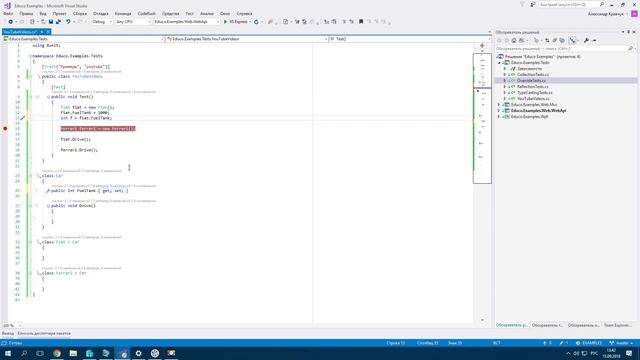Click the EXAMPLES repository name in status bar
This screenshot has height=360, width=640.
pyautogui.click(x=589, y=343)
